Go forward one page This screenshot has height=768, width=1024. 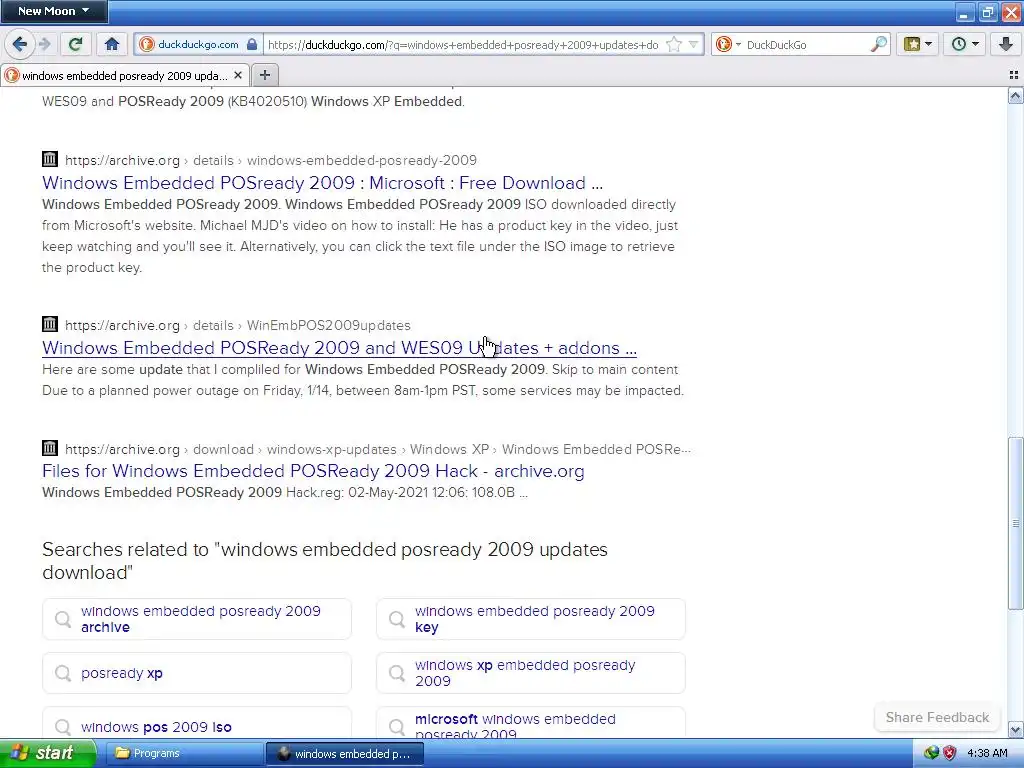click(44, 44)
